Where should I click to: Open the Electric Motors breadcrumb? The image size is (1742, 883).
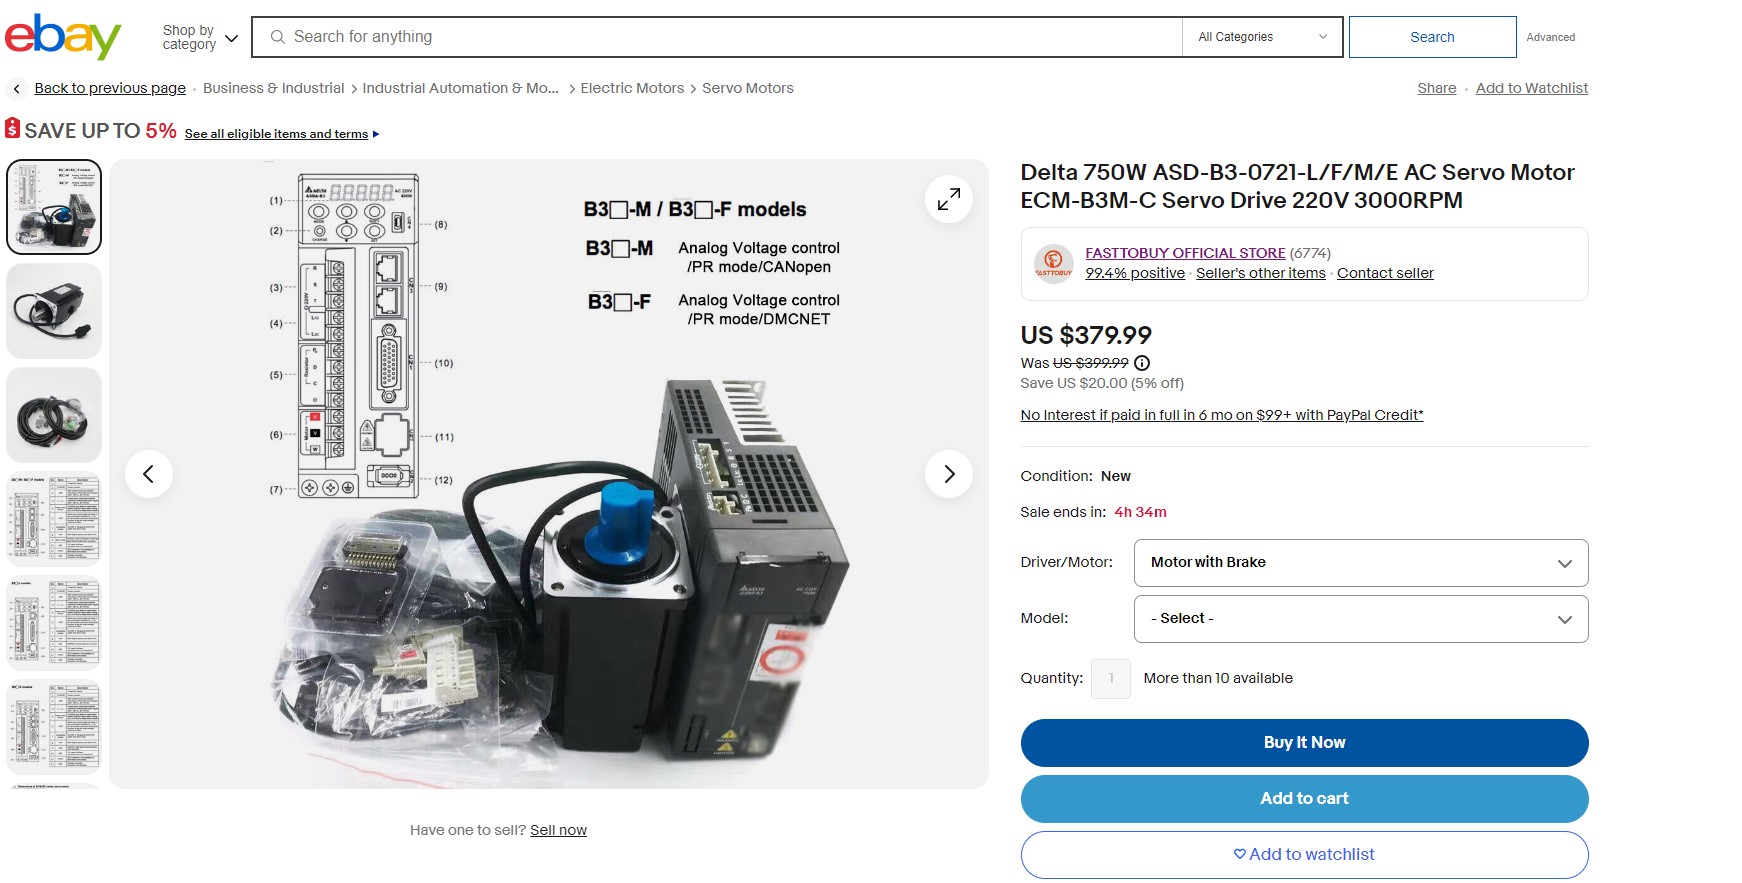632,88
